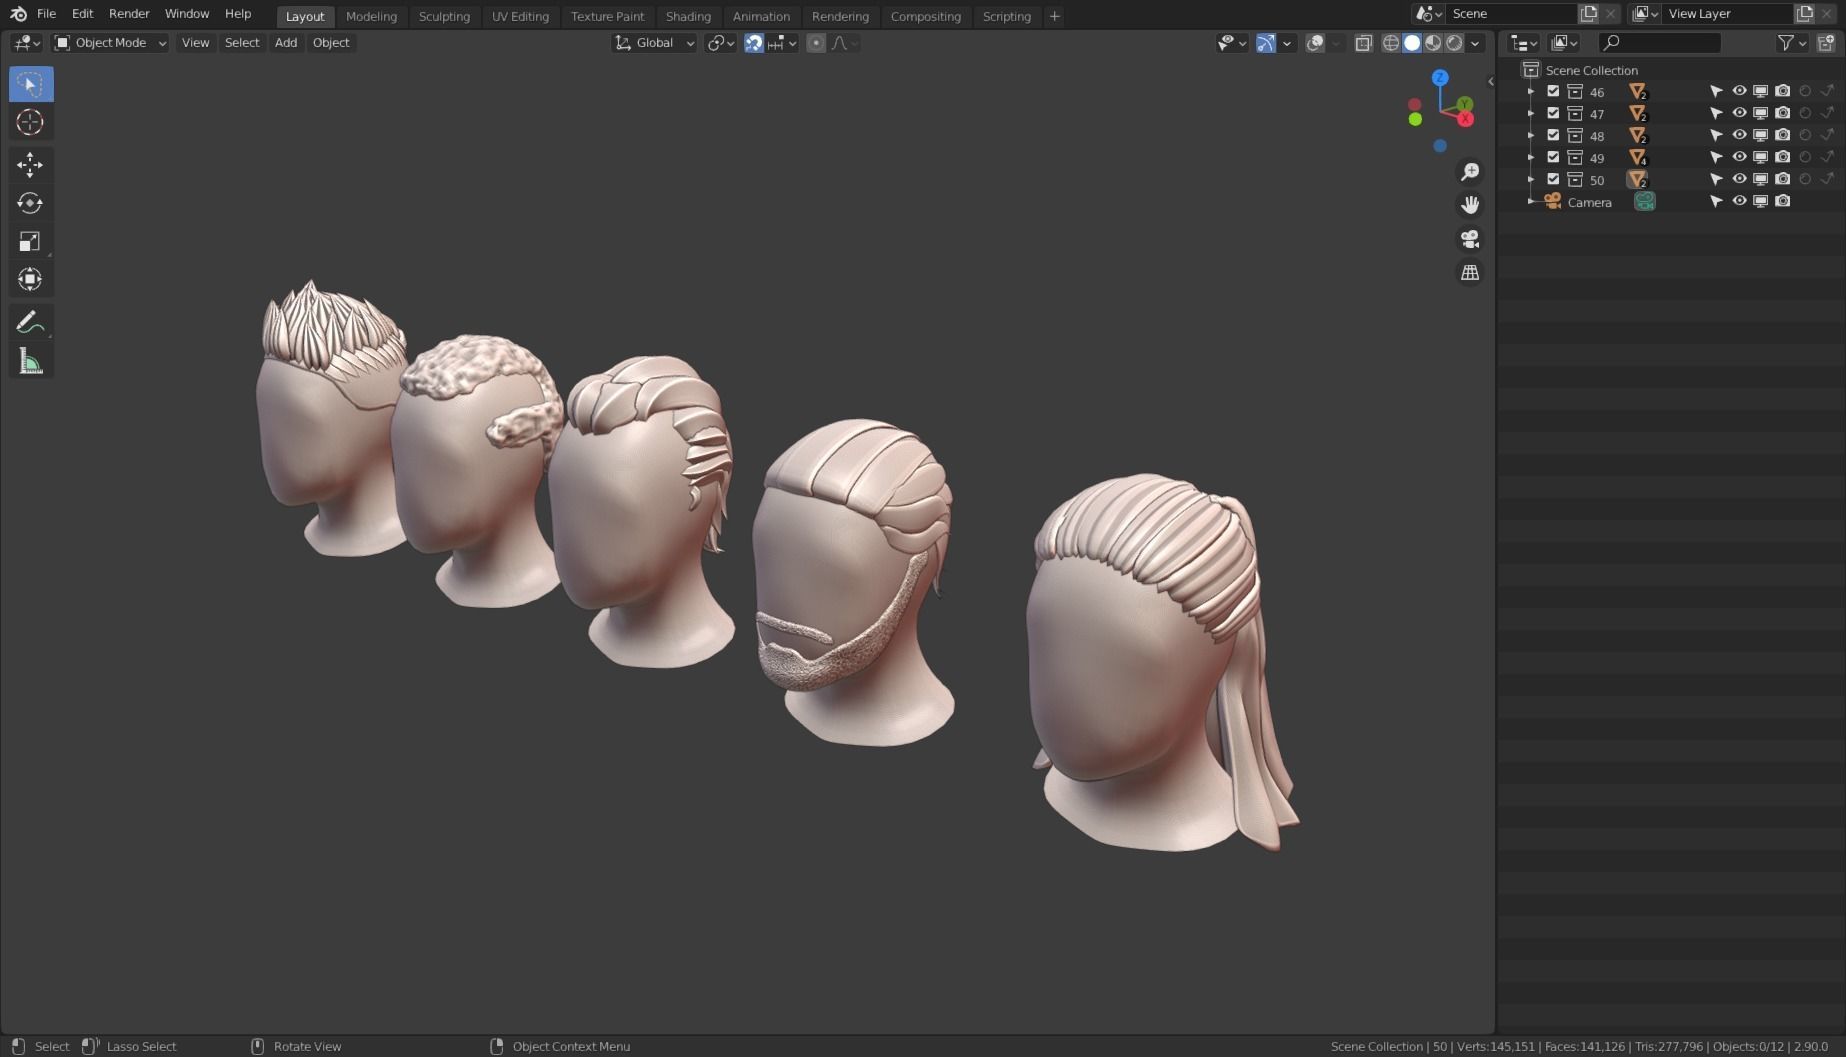1846x1057 pixels.
Task: Switch to rendered viewport shading
Action: (1454, 43)
